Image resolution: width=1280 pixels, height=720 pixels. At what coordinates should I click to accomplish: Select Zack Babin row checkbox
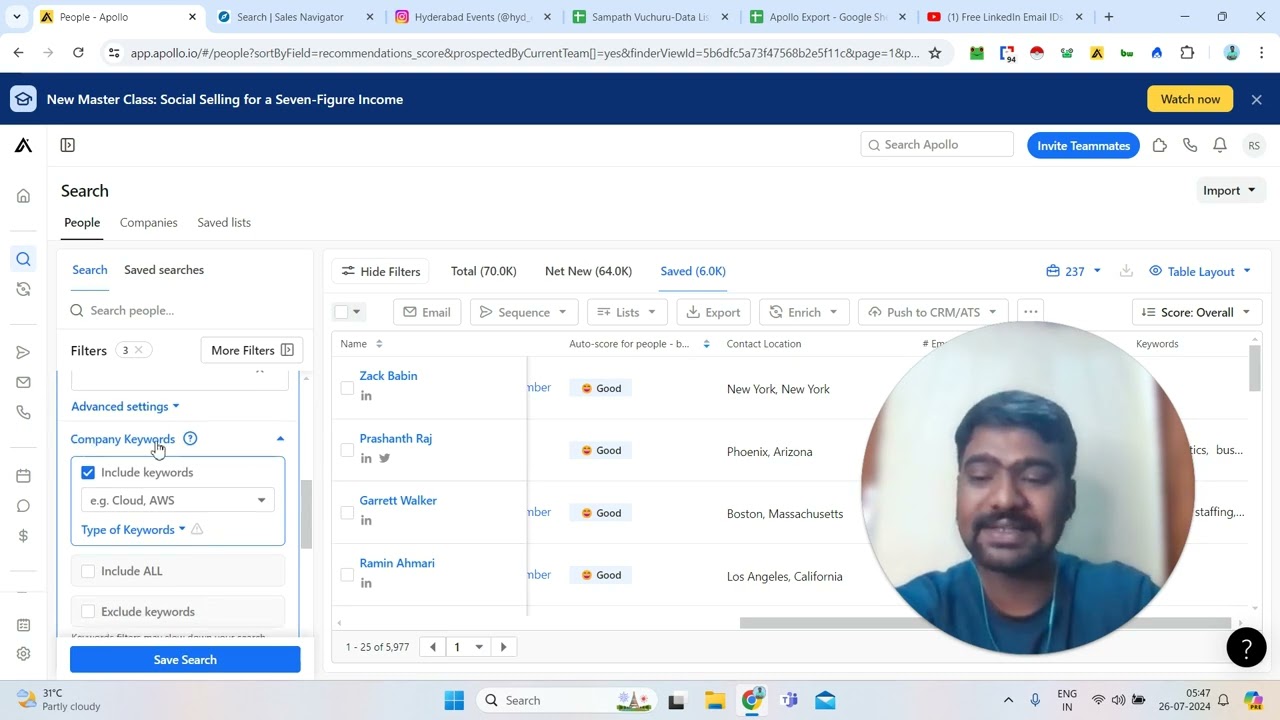coord(347,388)
